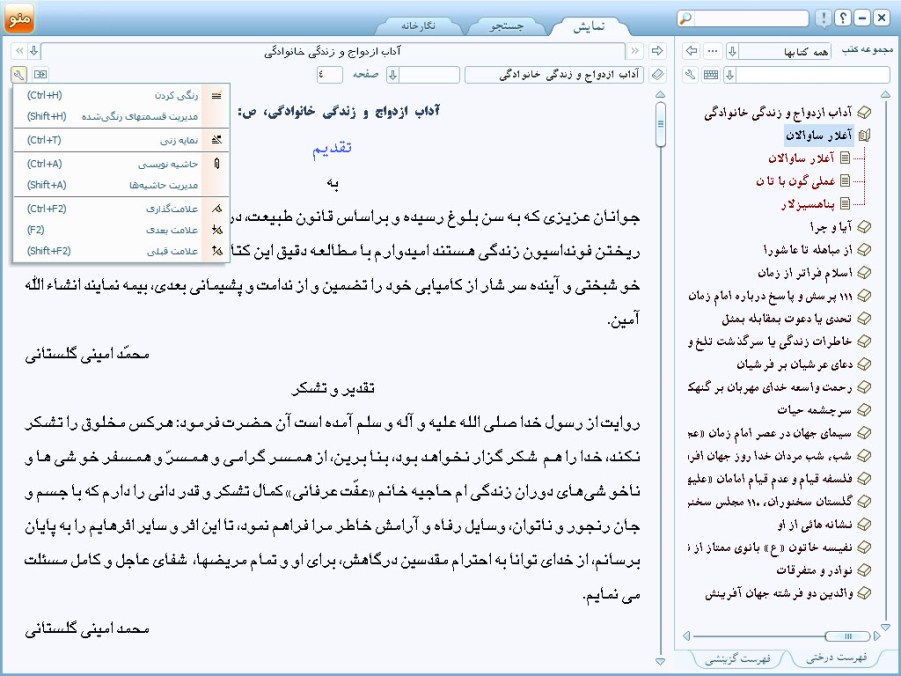Collapse the open-book icon of آغلار ساوالان
Viewport: 901px width, 676px height.
[864, 135]
